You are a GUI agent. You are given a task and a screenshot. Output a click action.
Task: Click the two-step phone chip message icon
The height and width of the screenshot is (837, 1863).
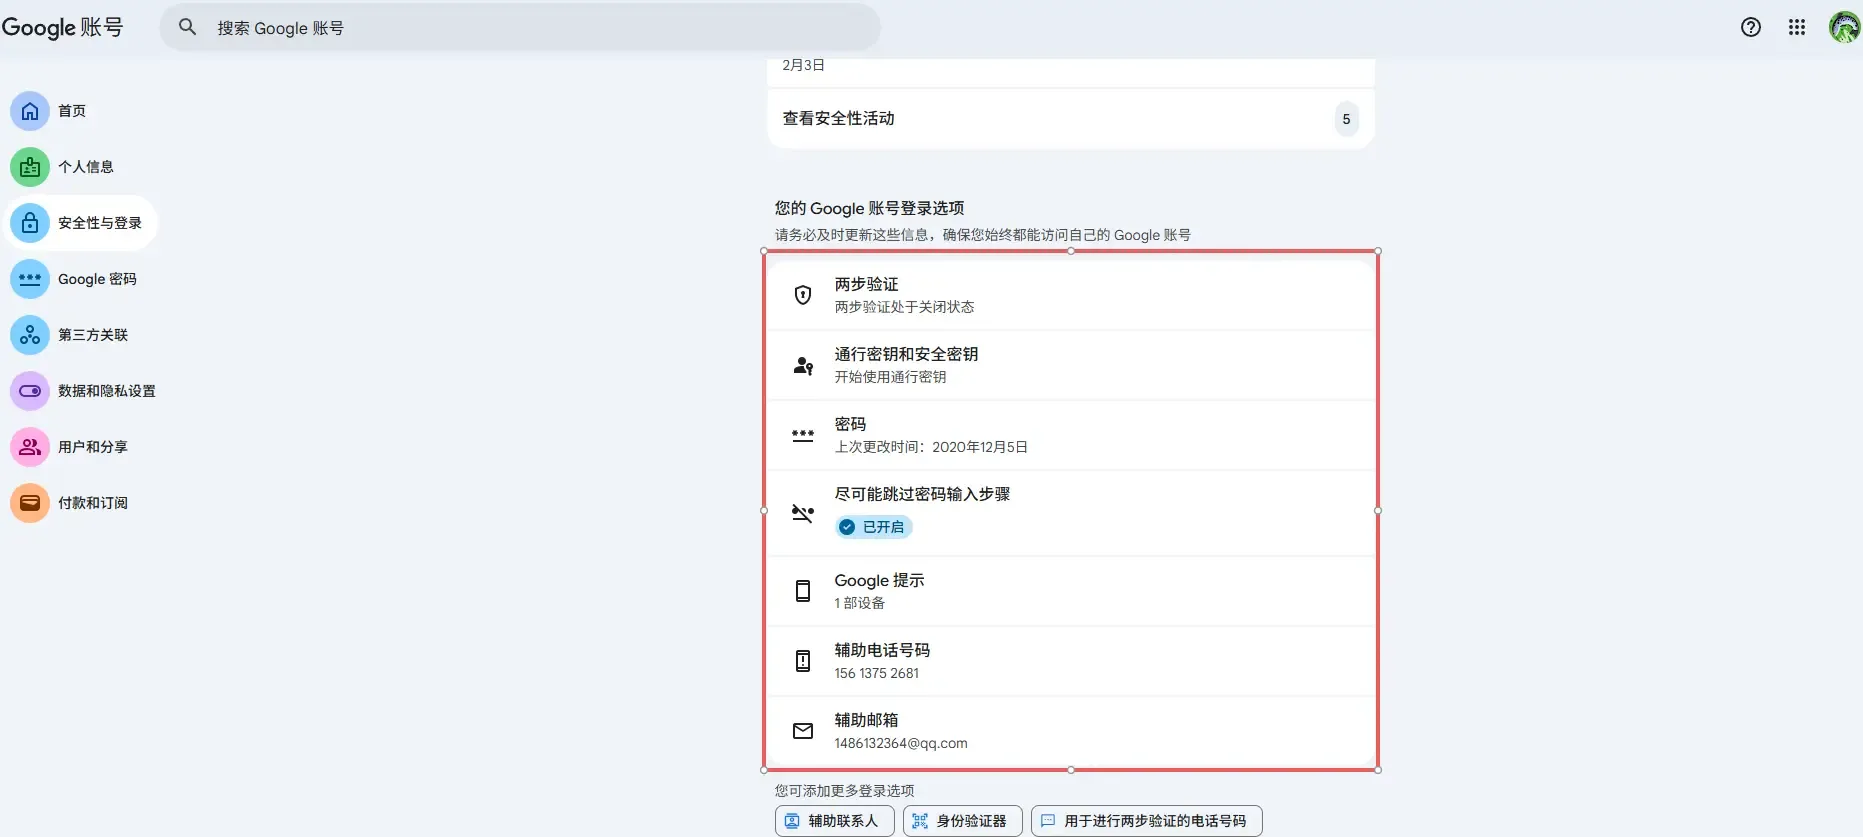(x=1048, y=821)
